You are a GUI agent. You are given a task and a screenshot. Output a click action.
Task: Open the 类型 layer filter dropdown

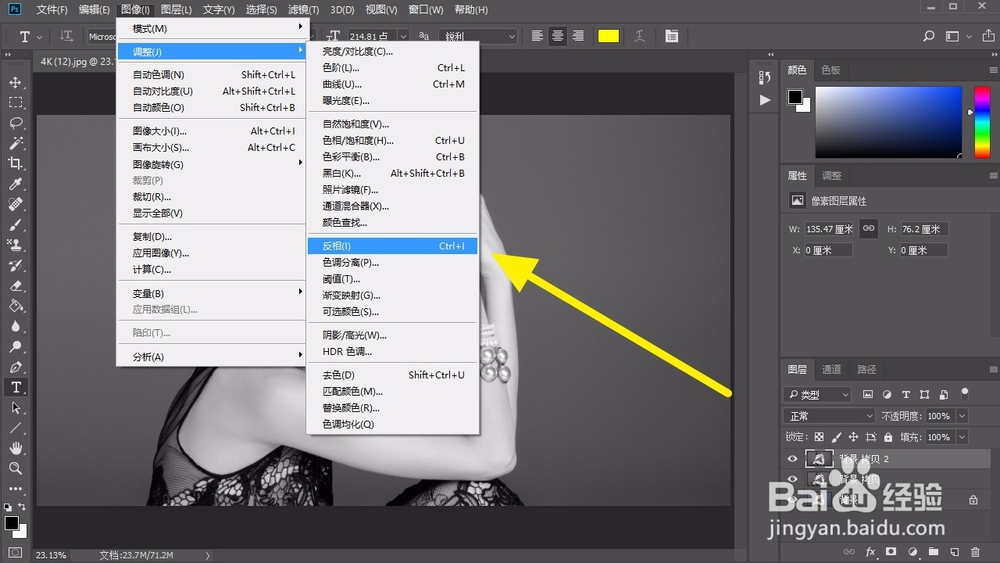tap(817, 395)
